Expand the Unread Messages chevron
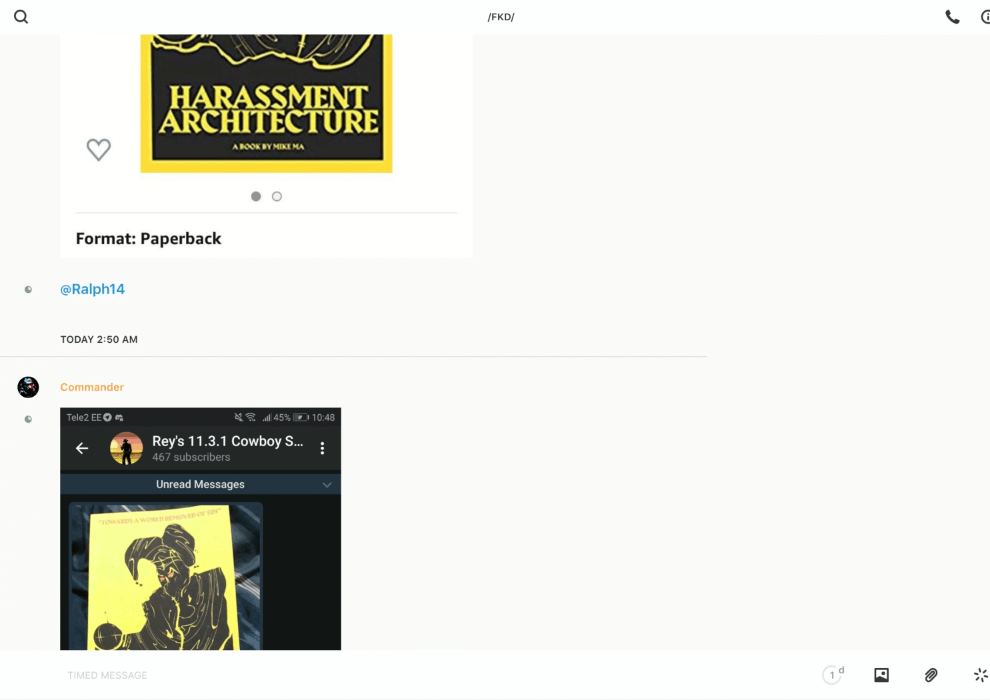Screen dimensions: 990x700 click(326, 485)
